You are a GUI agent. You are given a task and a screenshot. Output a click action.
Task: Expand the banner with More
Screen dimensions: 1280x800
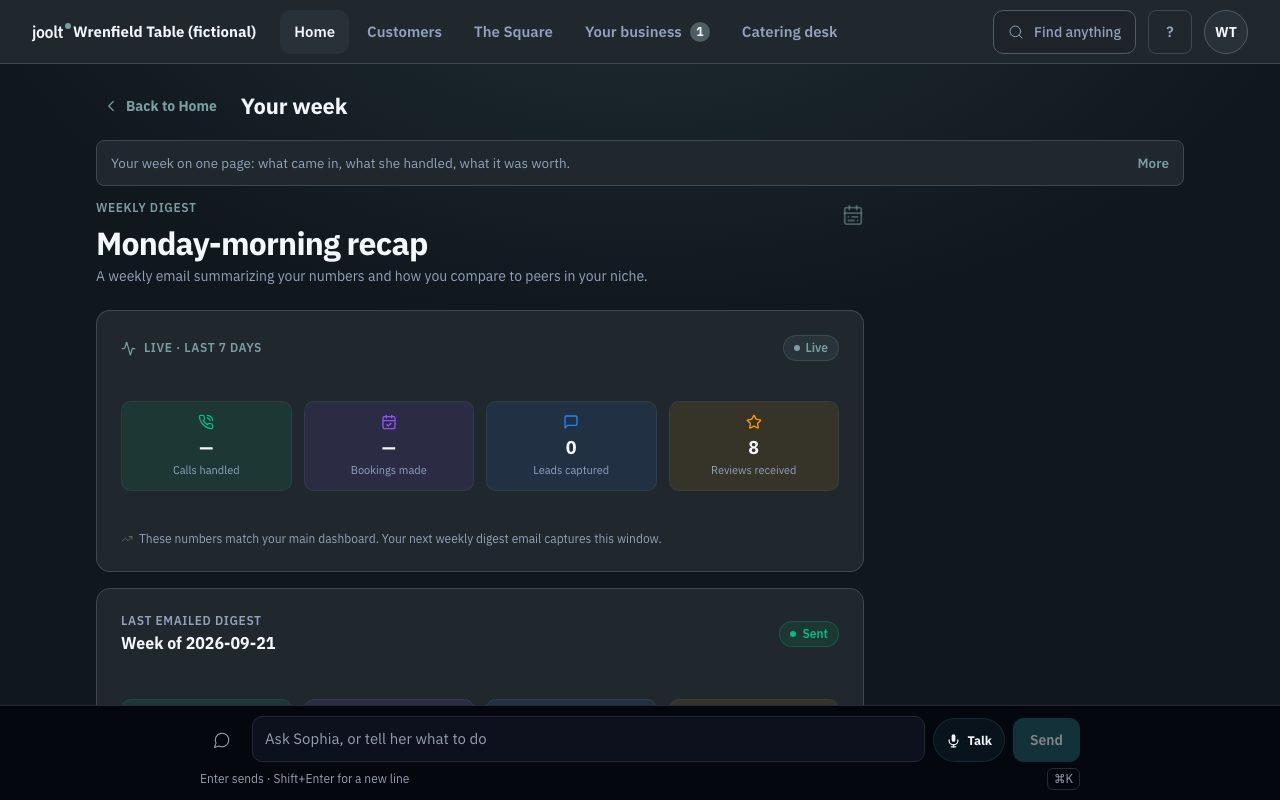pyautogui.click(x=1153, y=163)
